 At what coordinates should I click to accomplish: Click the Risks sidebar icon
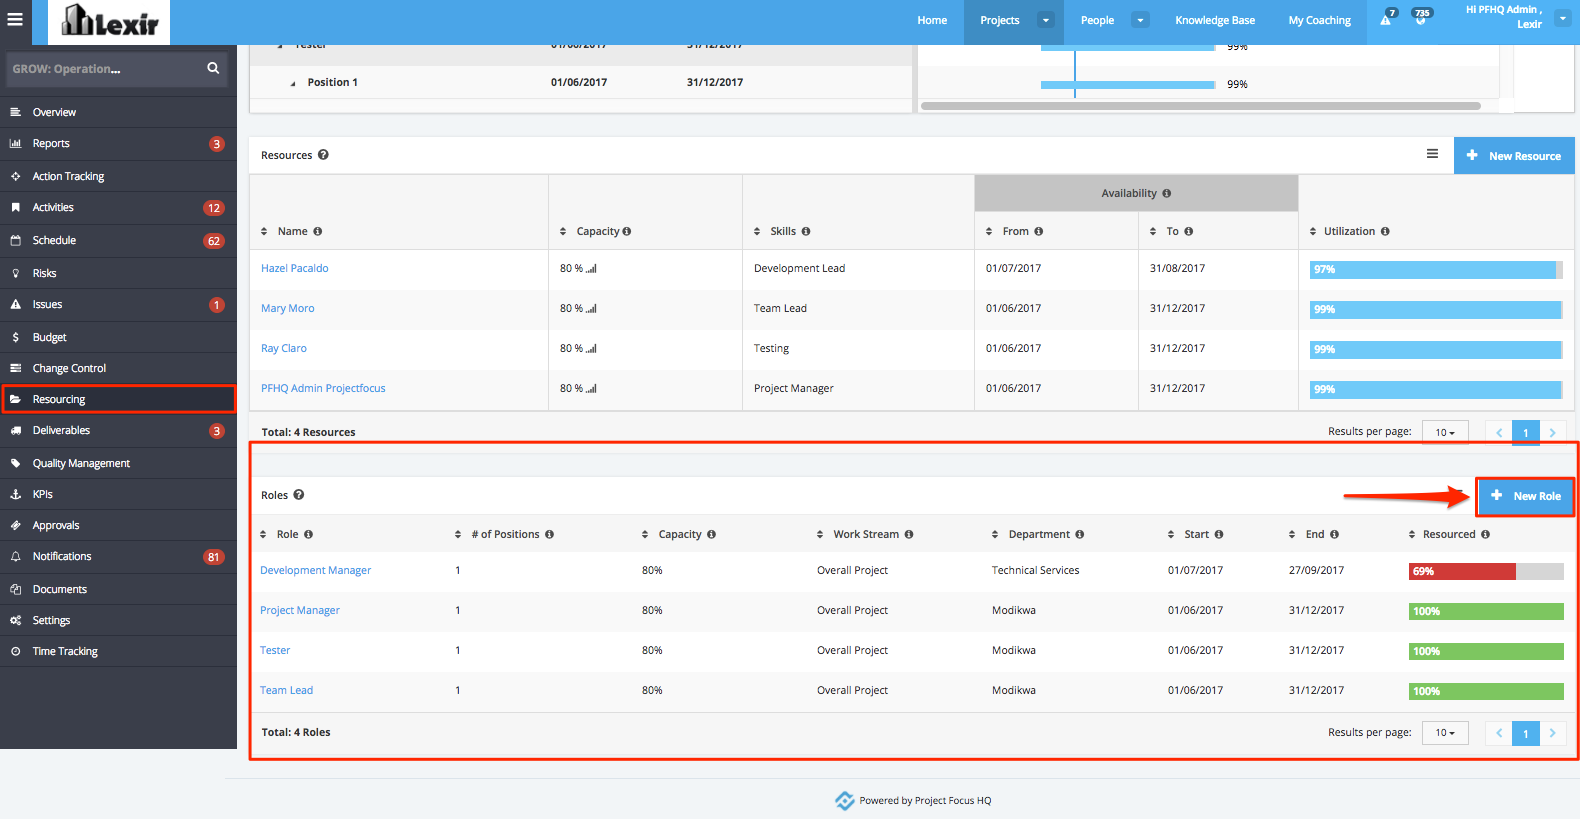[x=15, y=273]
